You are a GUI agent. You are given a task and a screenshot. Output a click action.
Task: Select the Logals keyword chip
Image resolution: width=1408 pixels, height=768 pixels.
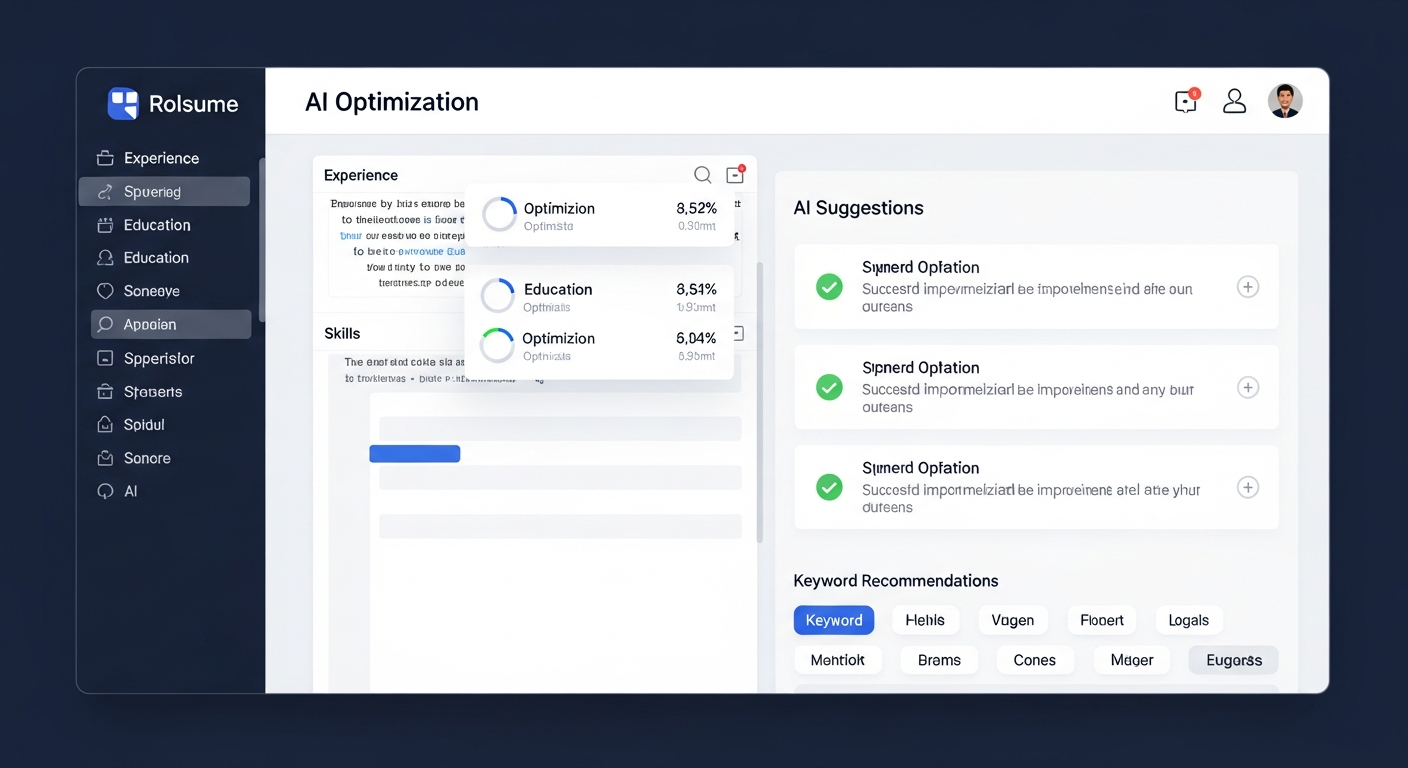coord(1189,620)
